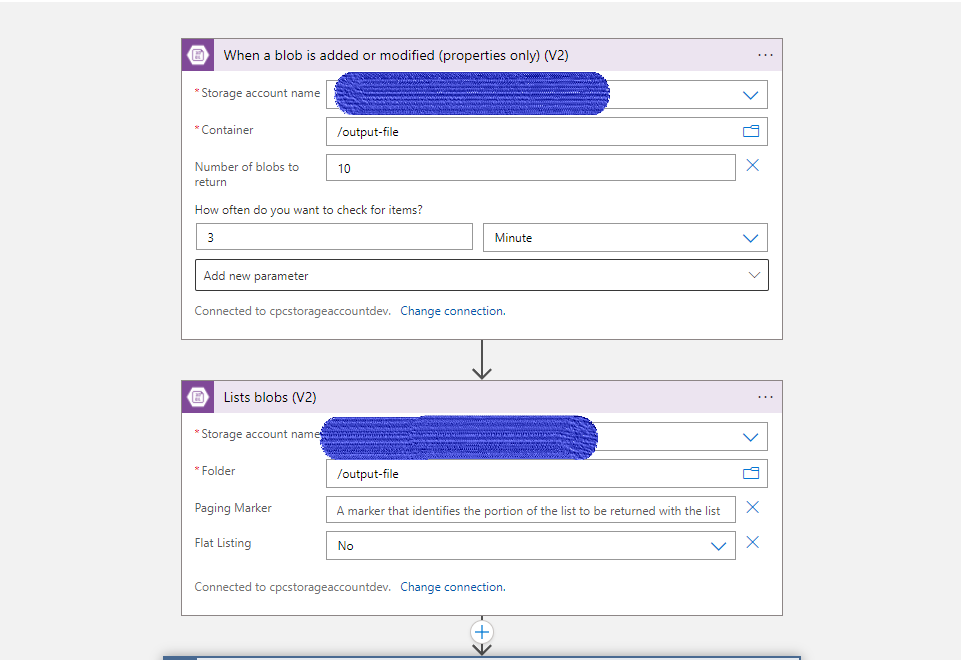Remove the Flat Listing parameter
The height and width of the screenshot is (660, 961).
pyautogui.click(x=753, y=542)
